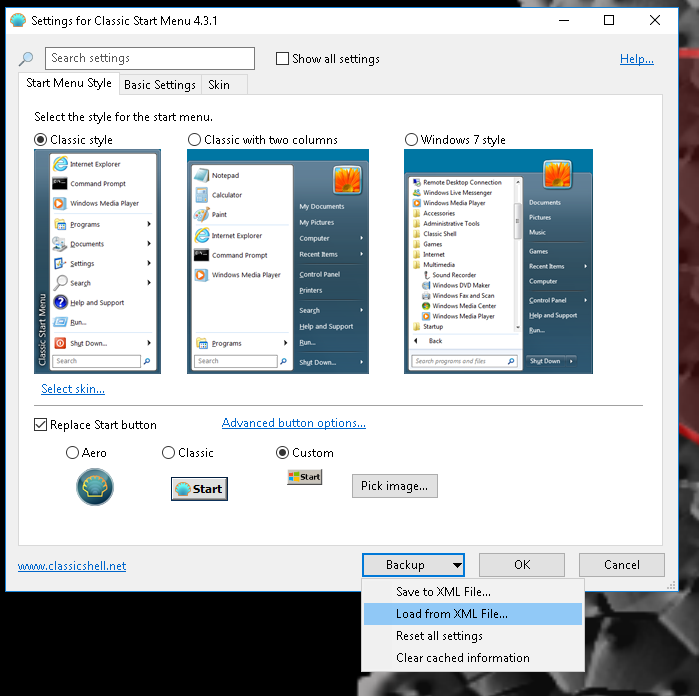The height and width of the screenshot is (696, 699).
Task: Maximize the settings window
Action: tap(609, 21)
